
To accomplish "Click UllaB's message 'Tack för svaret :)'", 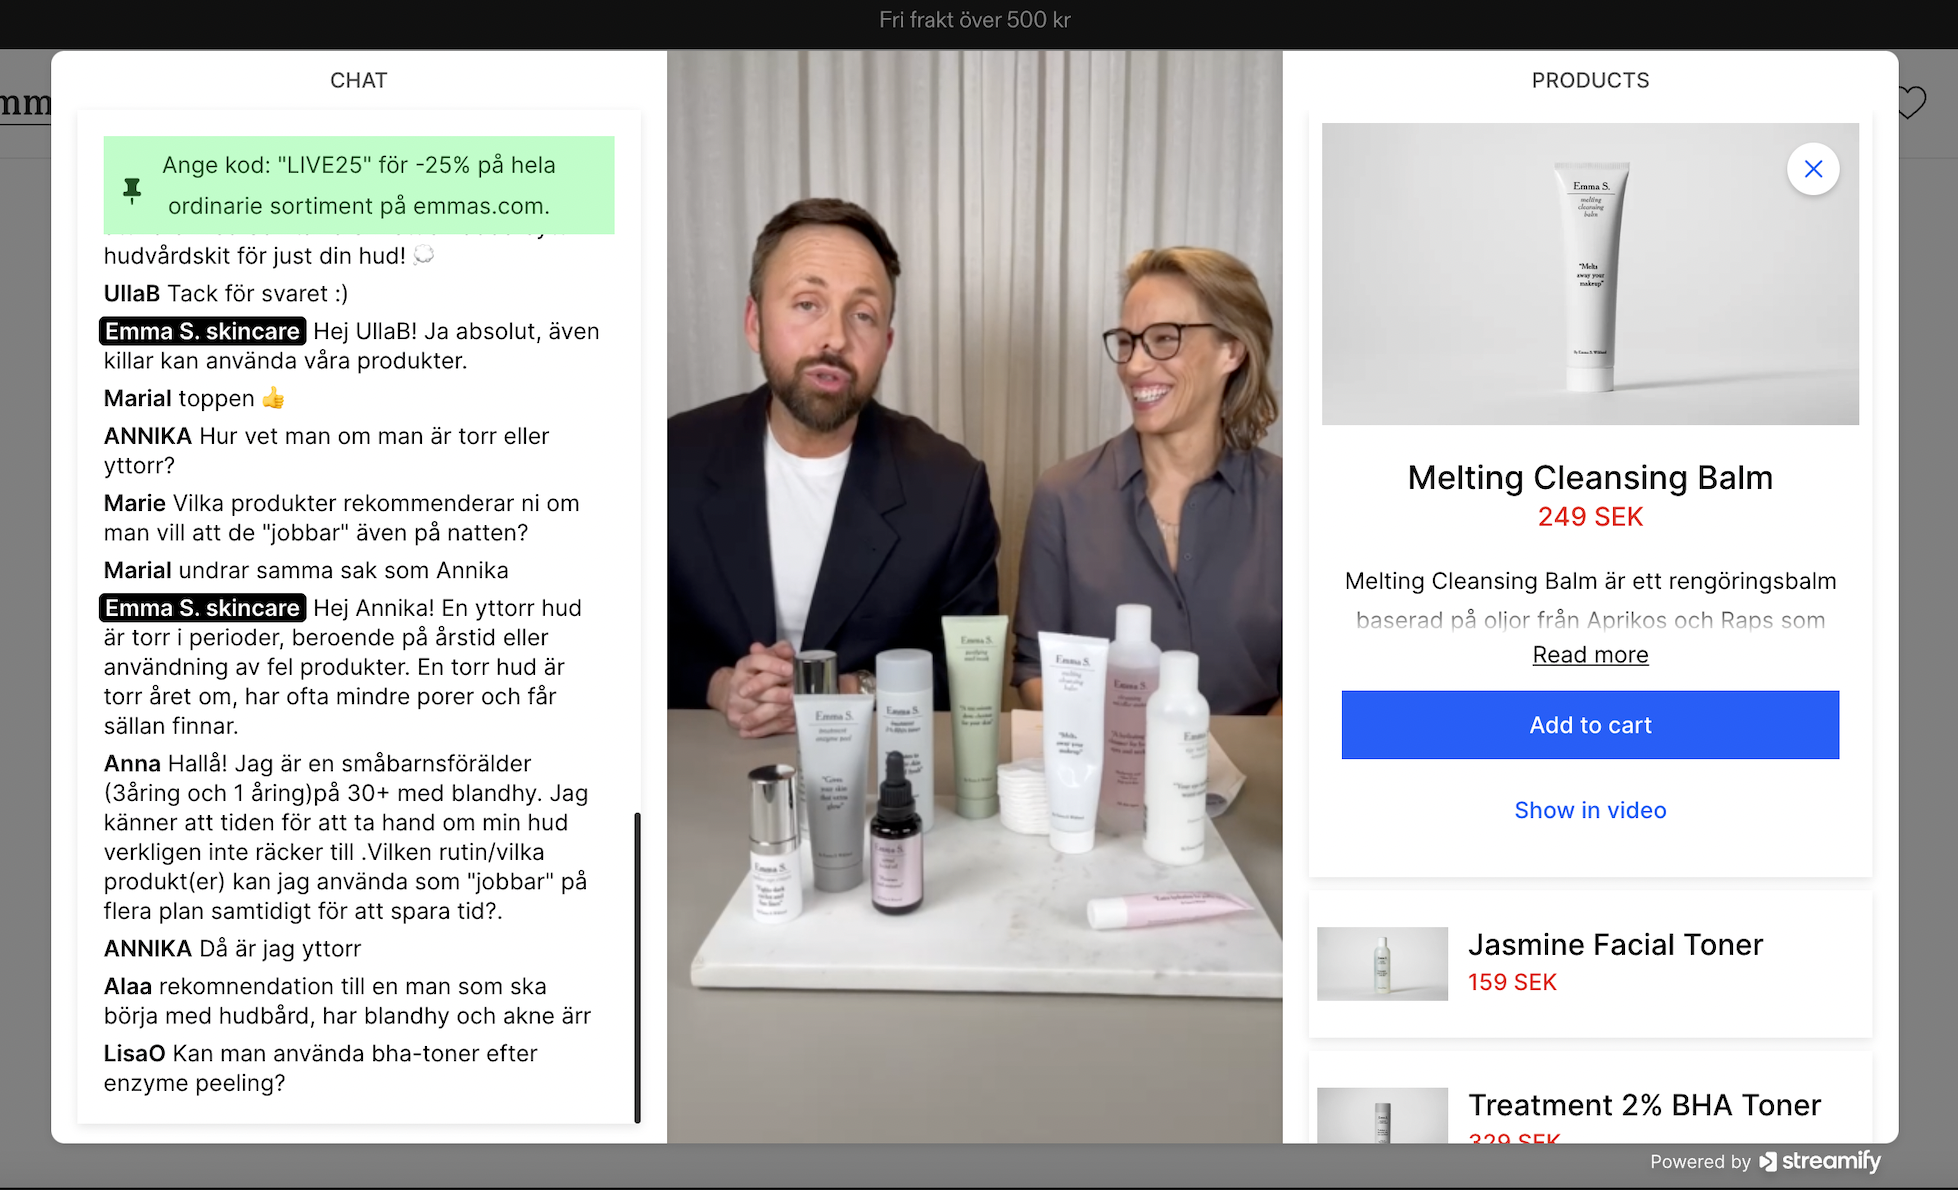I will point(226,293).
